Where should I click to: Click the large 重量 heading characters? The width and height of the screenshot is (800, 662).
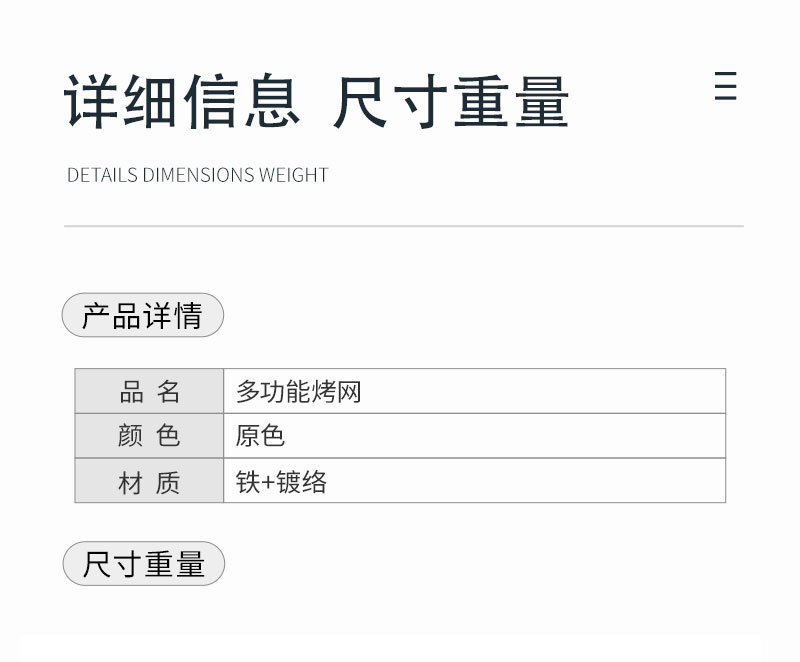coord(511,102)
